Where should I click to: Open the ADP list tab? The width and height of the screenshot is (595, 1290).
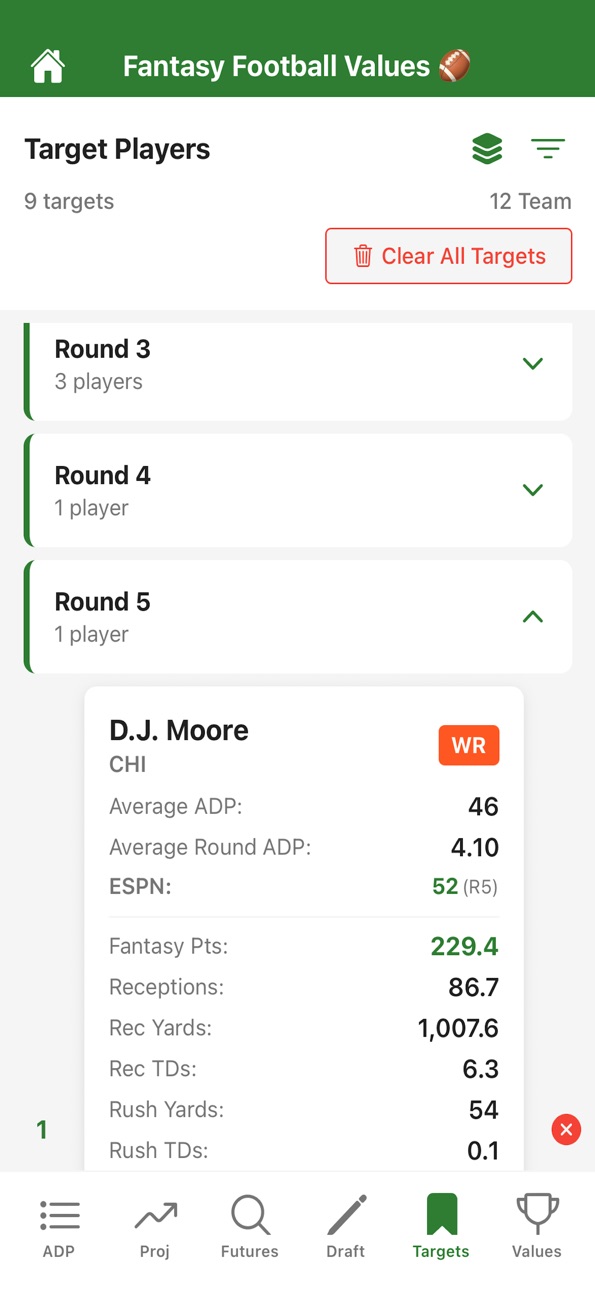[59, 1226]
